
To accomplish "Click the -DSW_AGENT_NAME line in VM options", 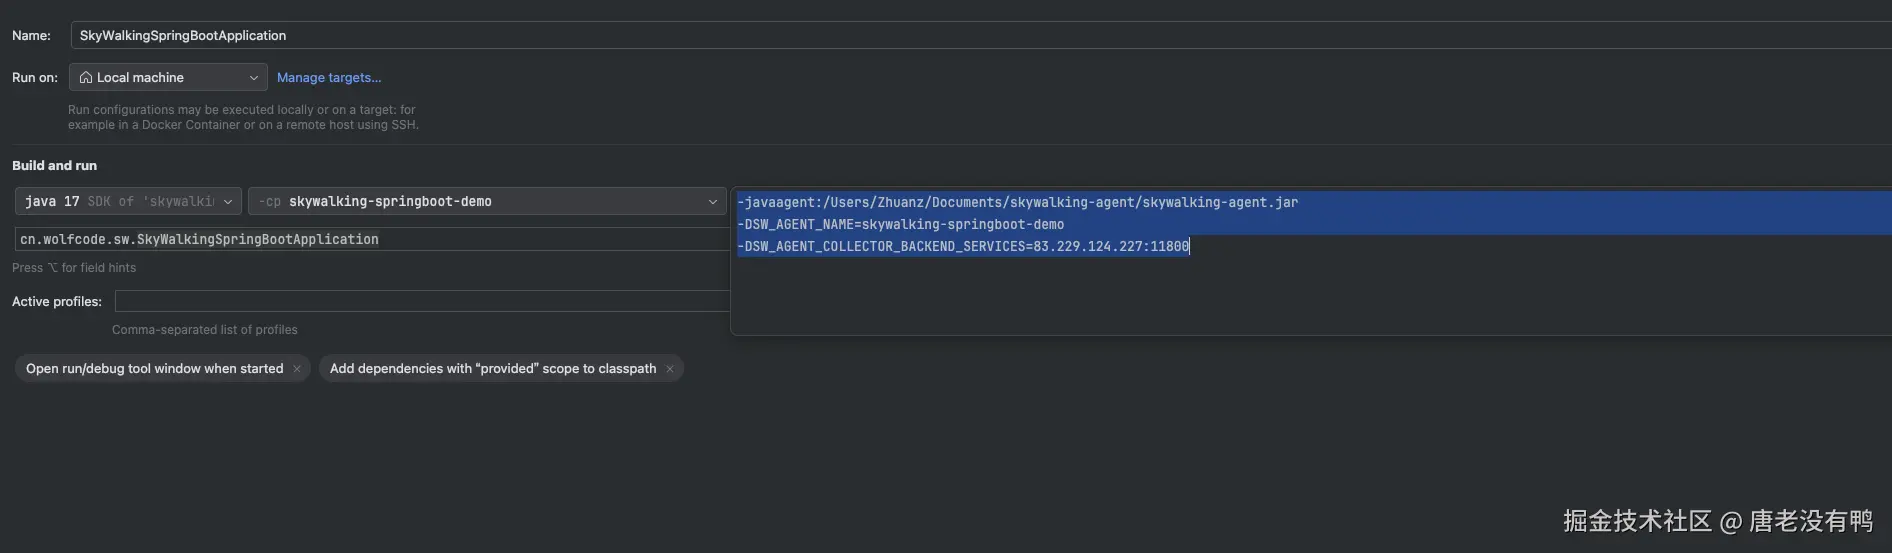I will [900, 225].
